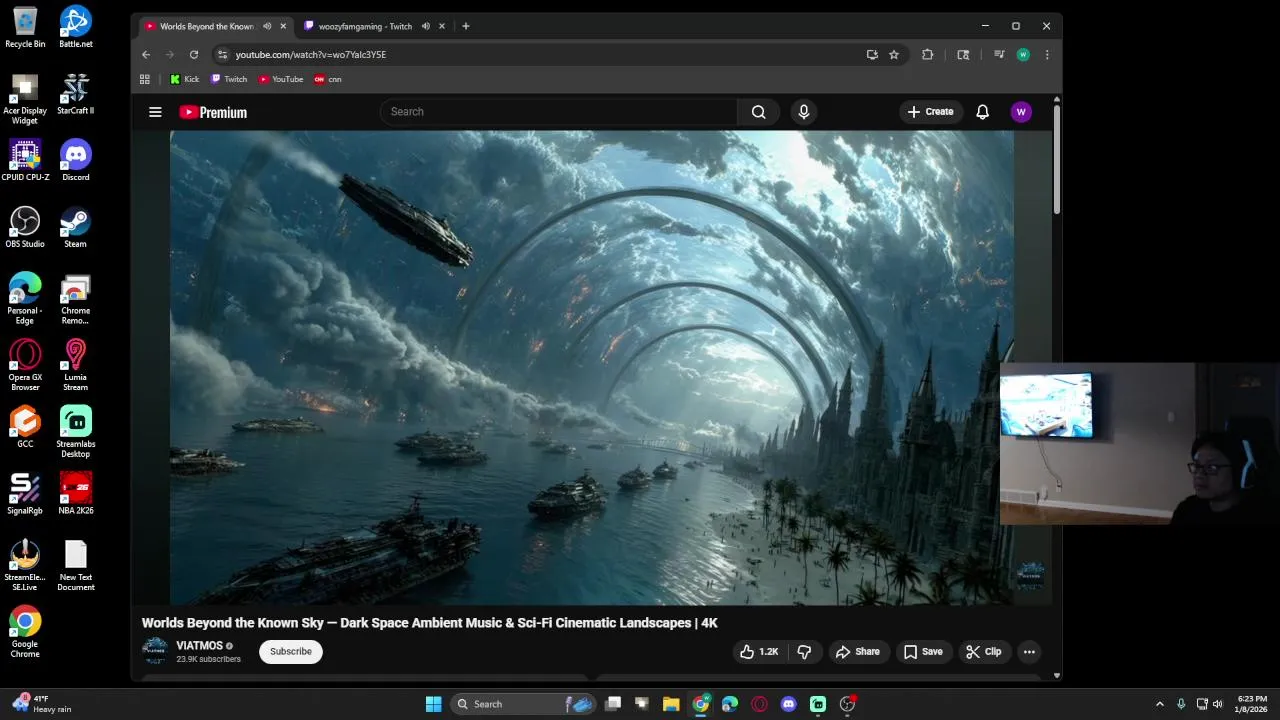The image size is (1280, 720).
Task: Open OBS Studio desktop shortcut
Action: pyautogui.click(x=25, y=228)
